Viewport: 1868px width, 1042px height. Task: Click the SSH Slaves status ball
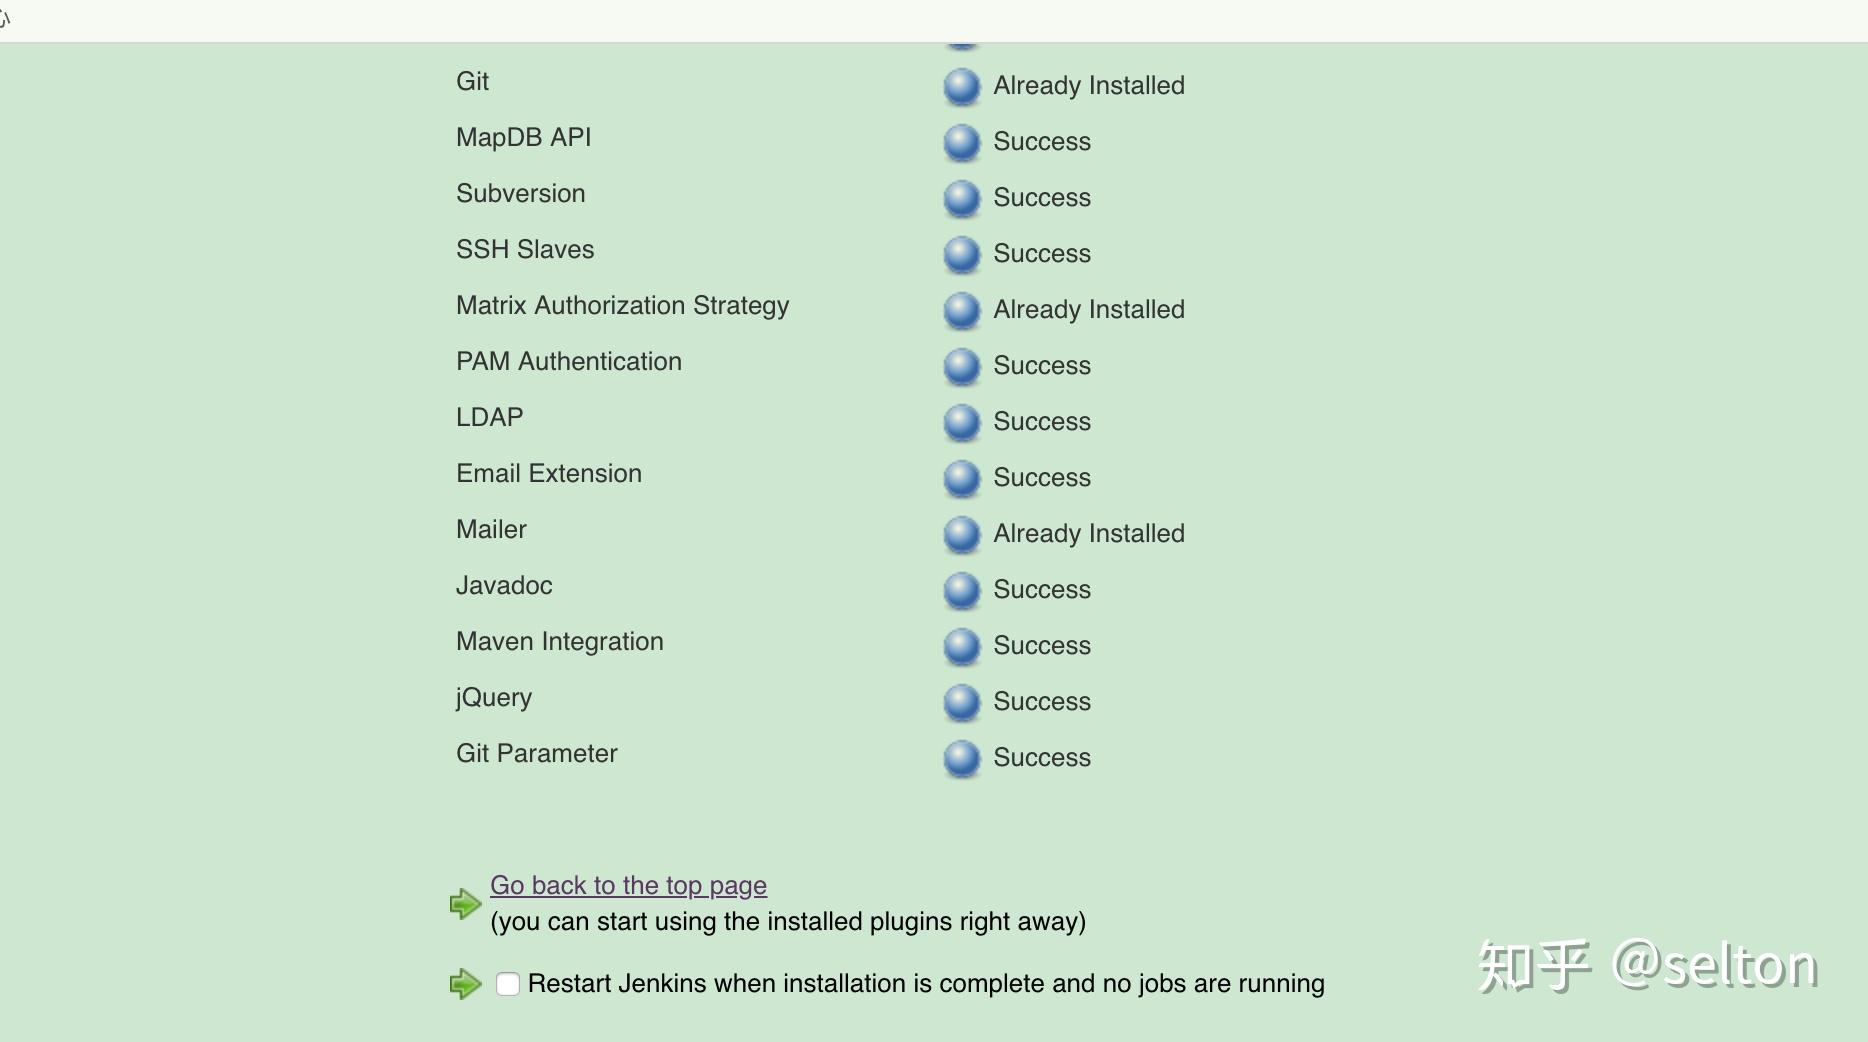click(962, 255)
